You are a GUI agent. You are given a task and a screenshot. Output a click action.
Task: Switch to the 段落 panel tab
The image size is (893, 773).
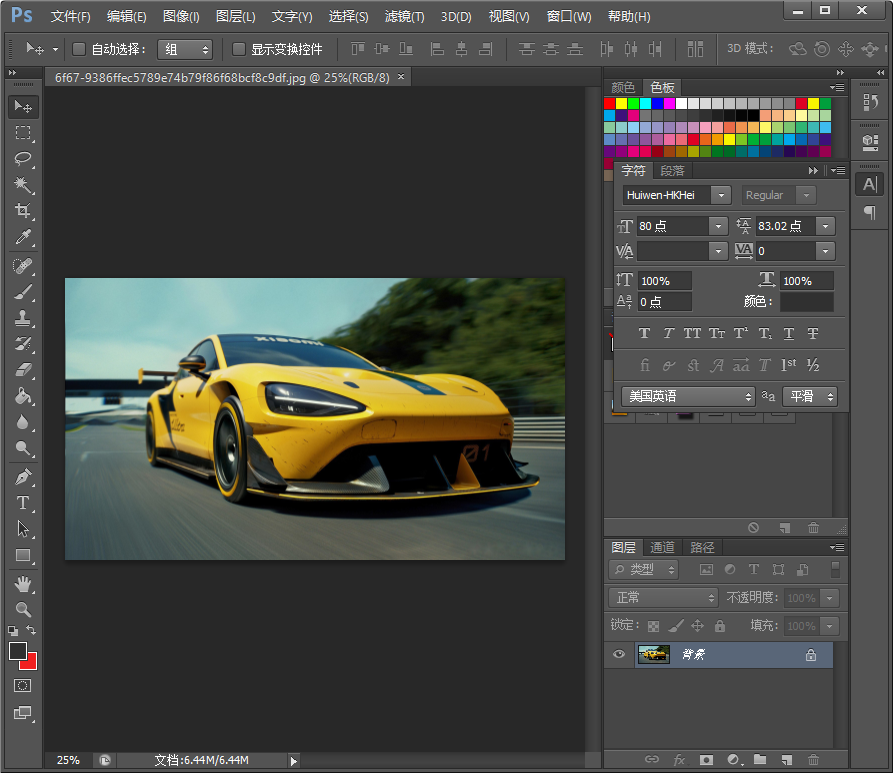673,170
